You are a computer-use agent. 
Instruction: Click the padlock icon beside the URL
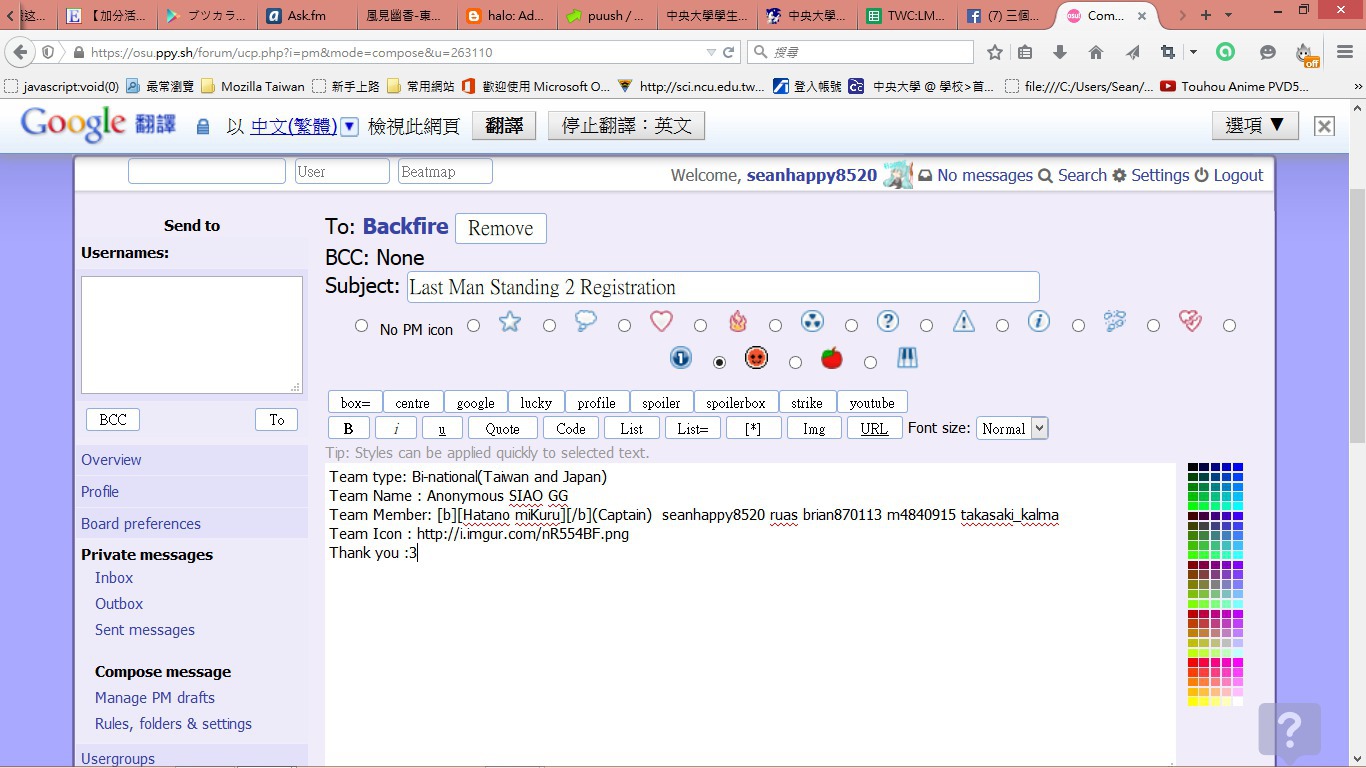point(78,52)
